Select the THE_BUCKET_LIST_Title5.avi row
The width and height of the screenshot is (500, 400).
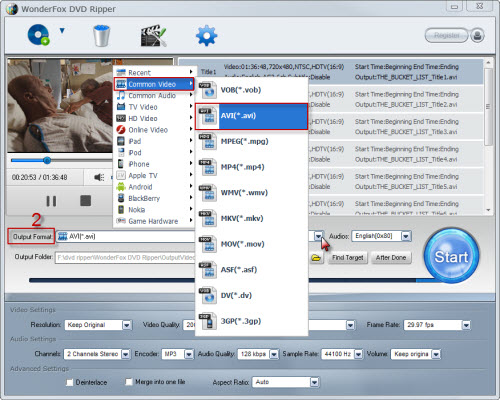point(395,181)
